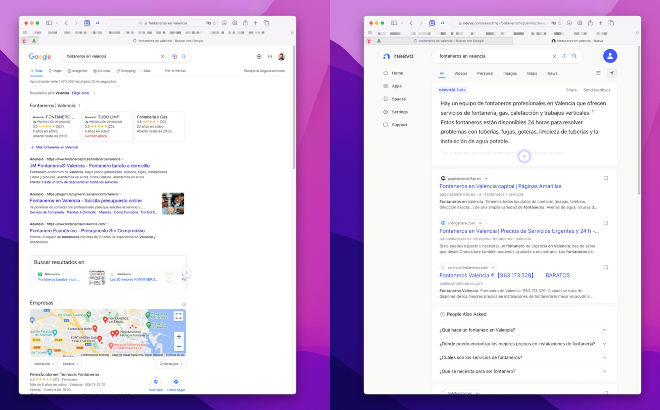Click "Más fontaneros en Valencia" link
Screen dimensions: 660x410
click(55, 147)
